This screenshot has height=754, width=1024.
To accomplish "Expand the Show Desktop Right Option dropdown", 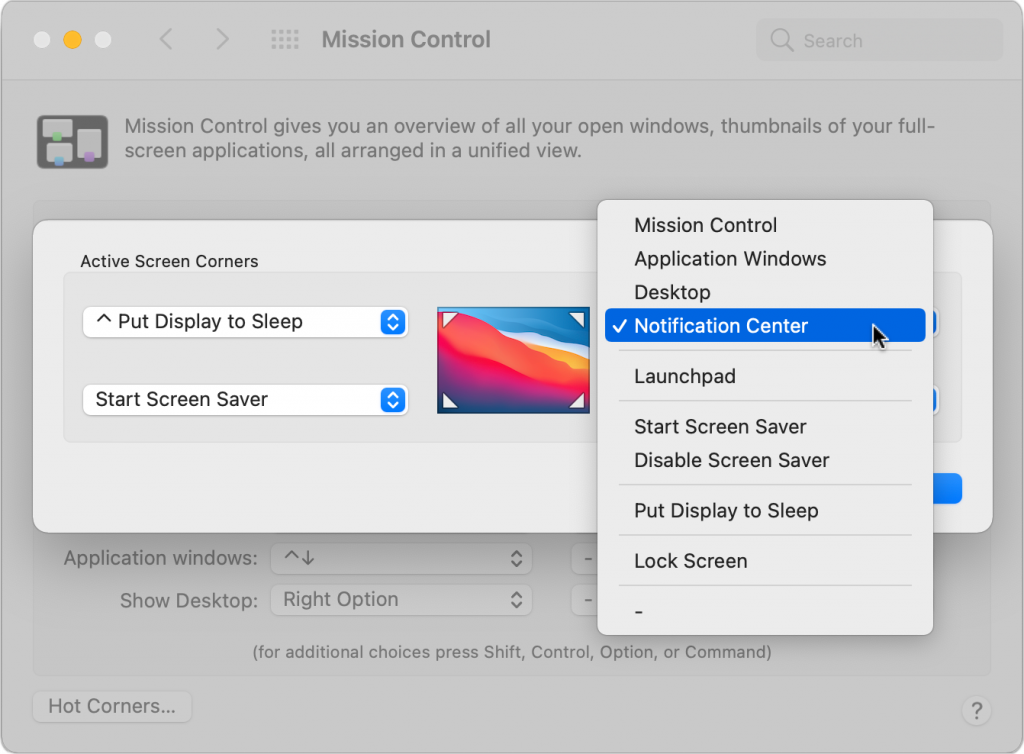I will [401, 600].
